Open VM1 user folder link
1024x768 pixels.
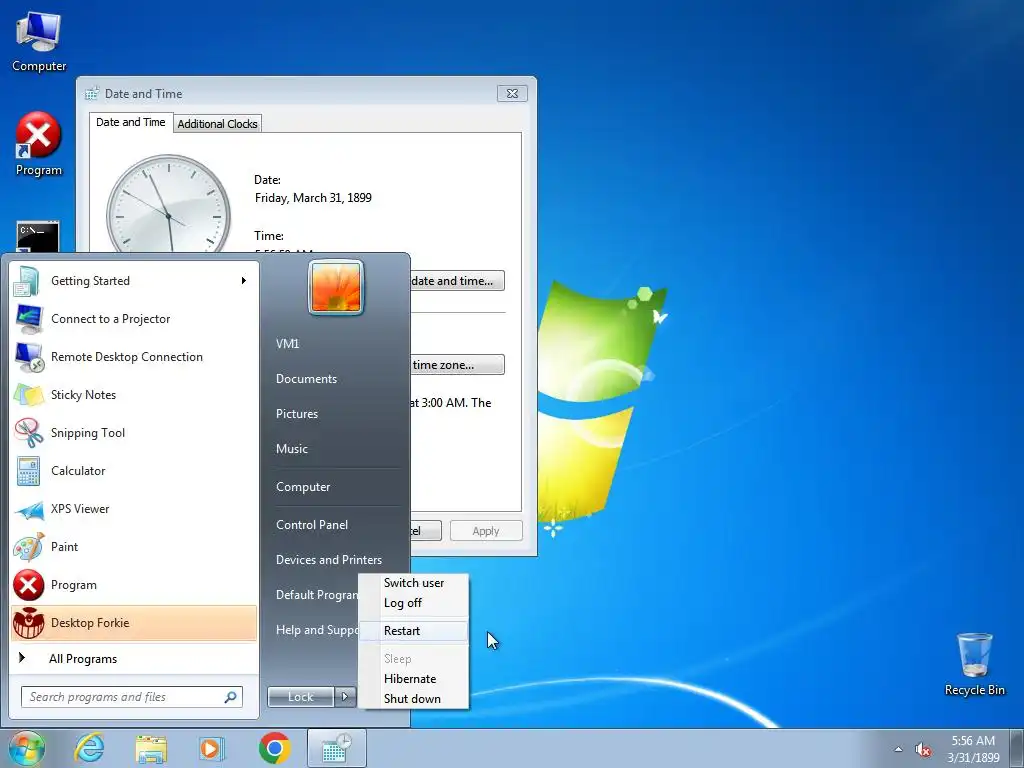pyautogui.click(x=287, y=344)
